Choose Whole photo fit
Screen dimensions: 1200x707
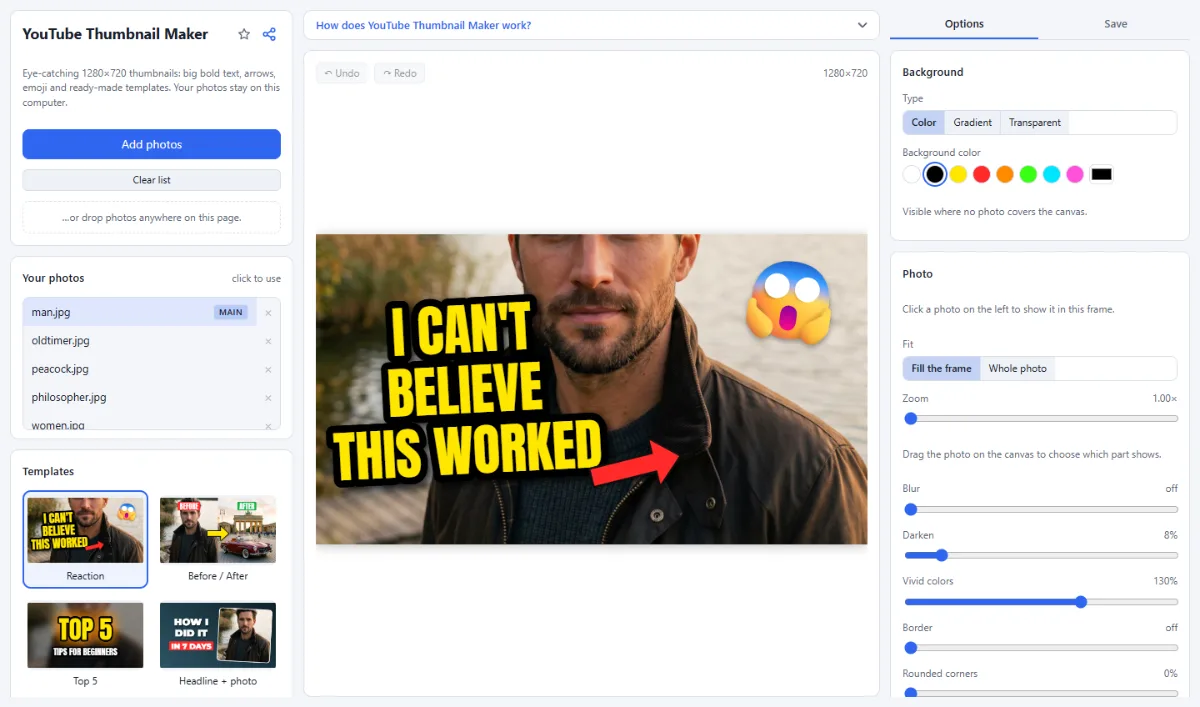click(1018, 368)
